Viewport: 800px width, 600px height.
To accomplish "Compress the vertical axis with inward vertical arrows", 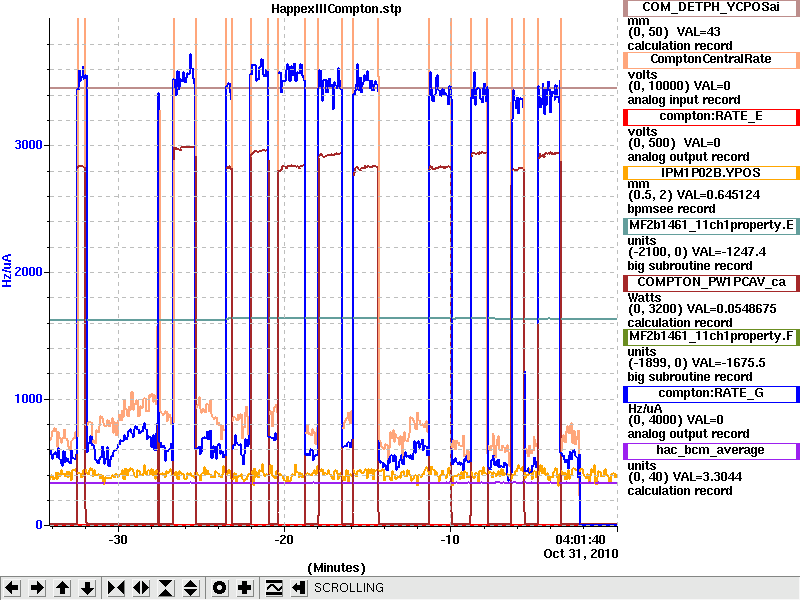I will tap(166, 588).
